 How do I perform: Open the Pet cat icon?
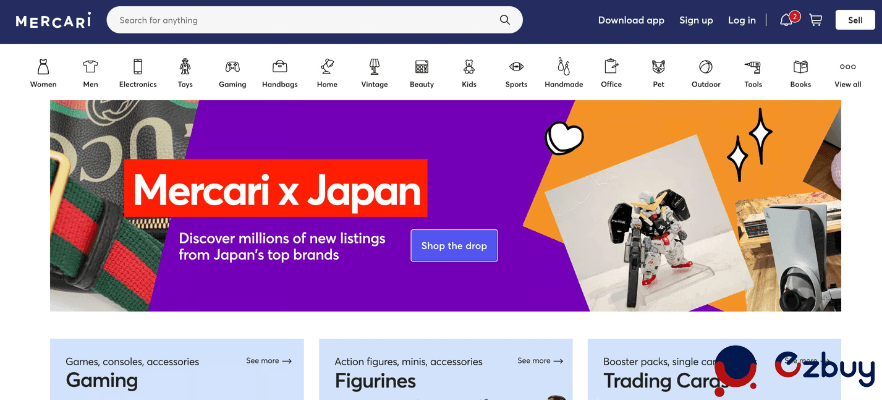(658, 67)
